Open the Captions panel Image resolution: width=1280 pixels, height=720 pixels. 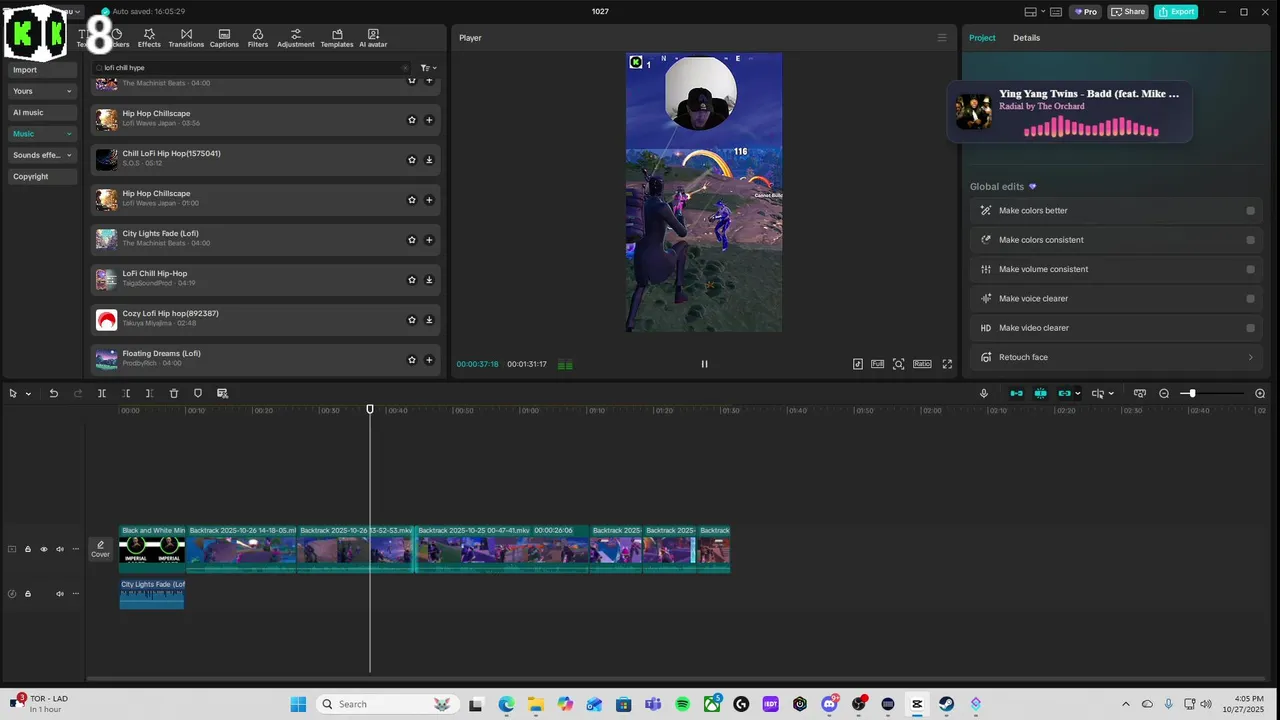pyautogui.click(x=224, y=38)
